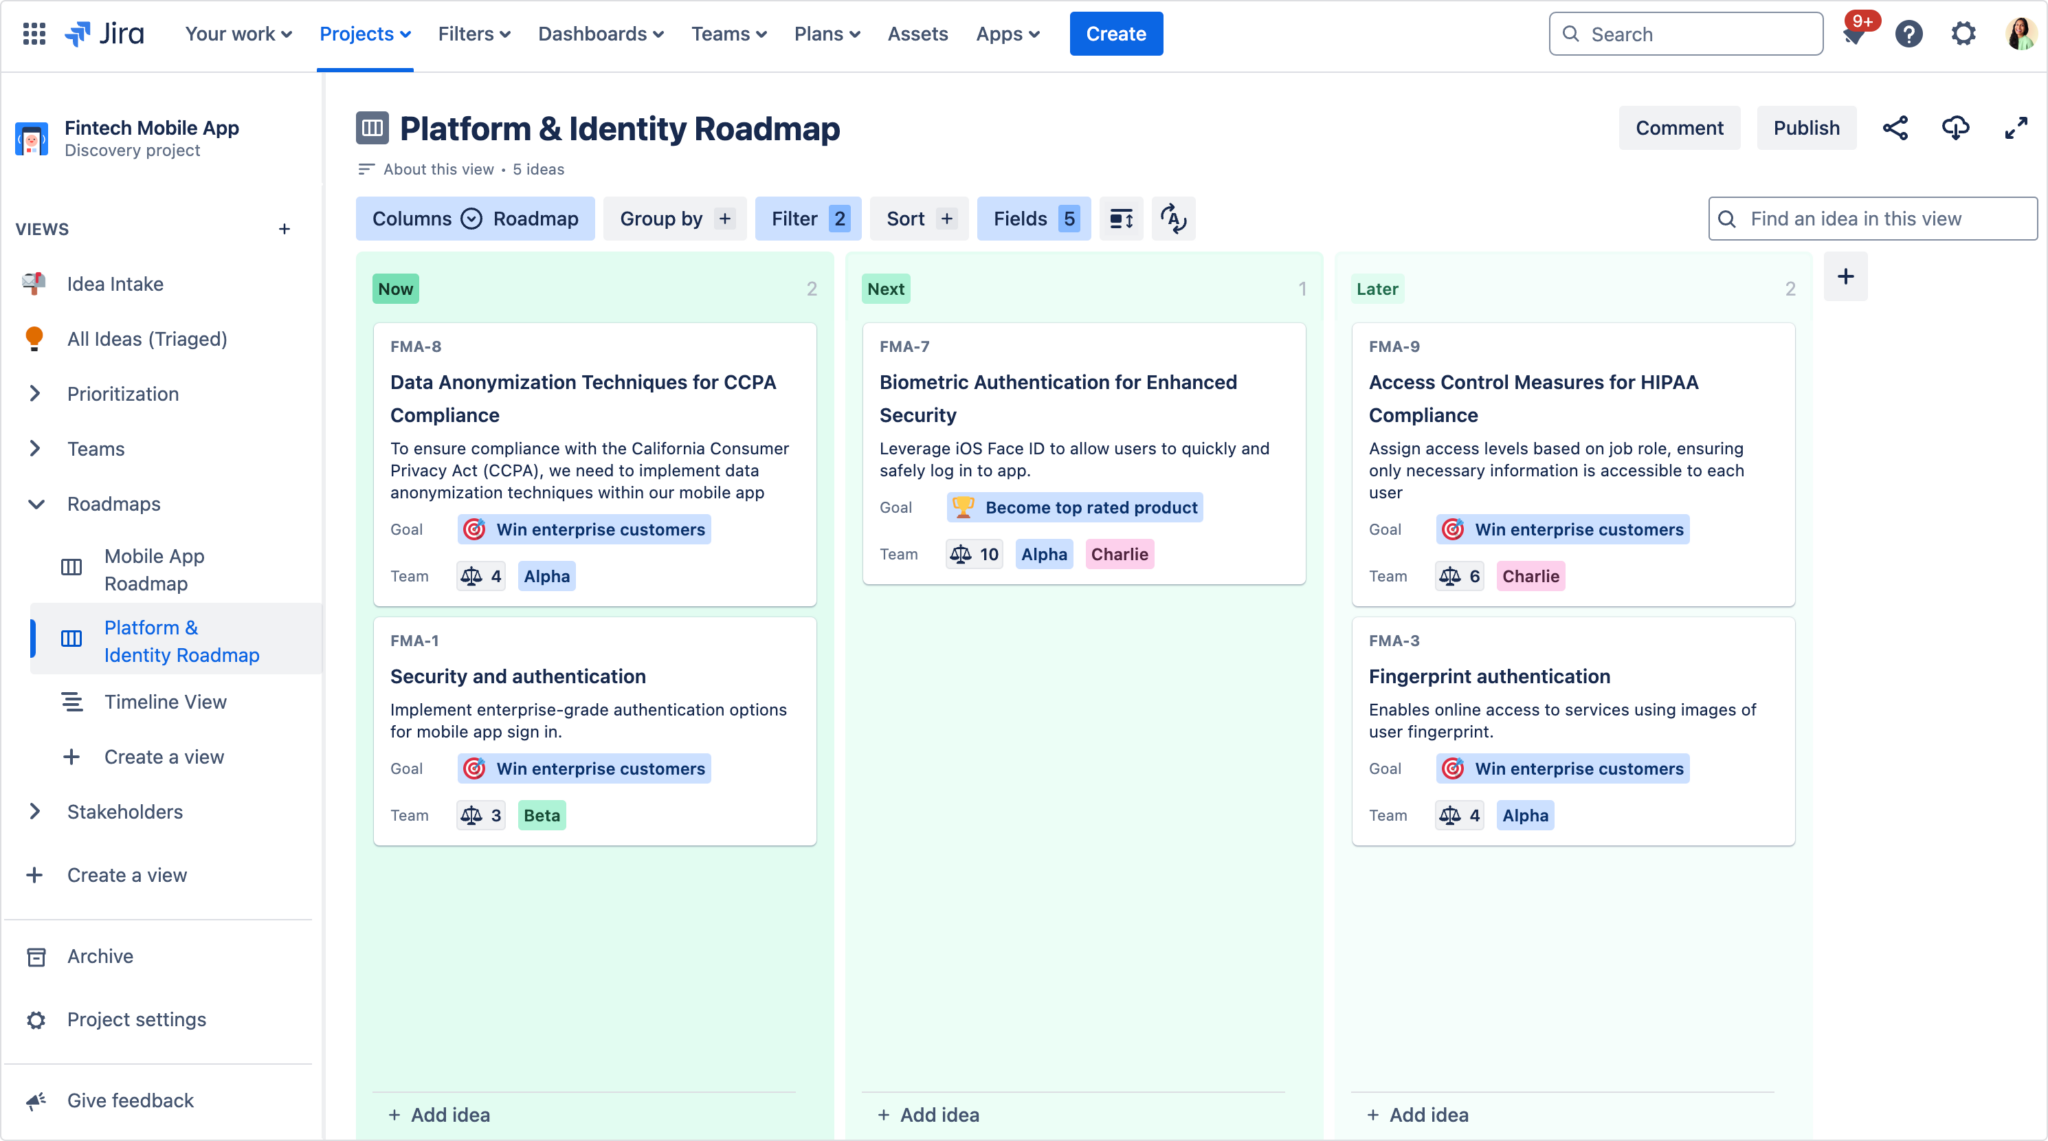Expand the Stakeholders section
Screen dimensions: 2048x1141
35,812
